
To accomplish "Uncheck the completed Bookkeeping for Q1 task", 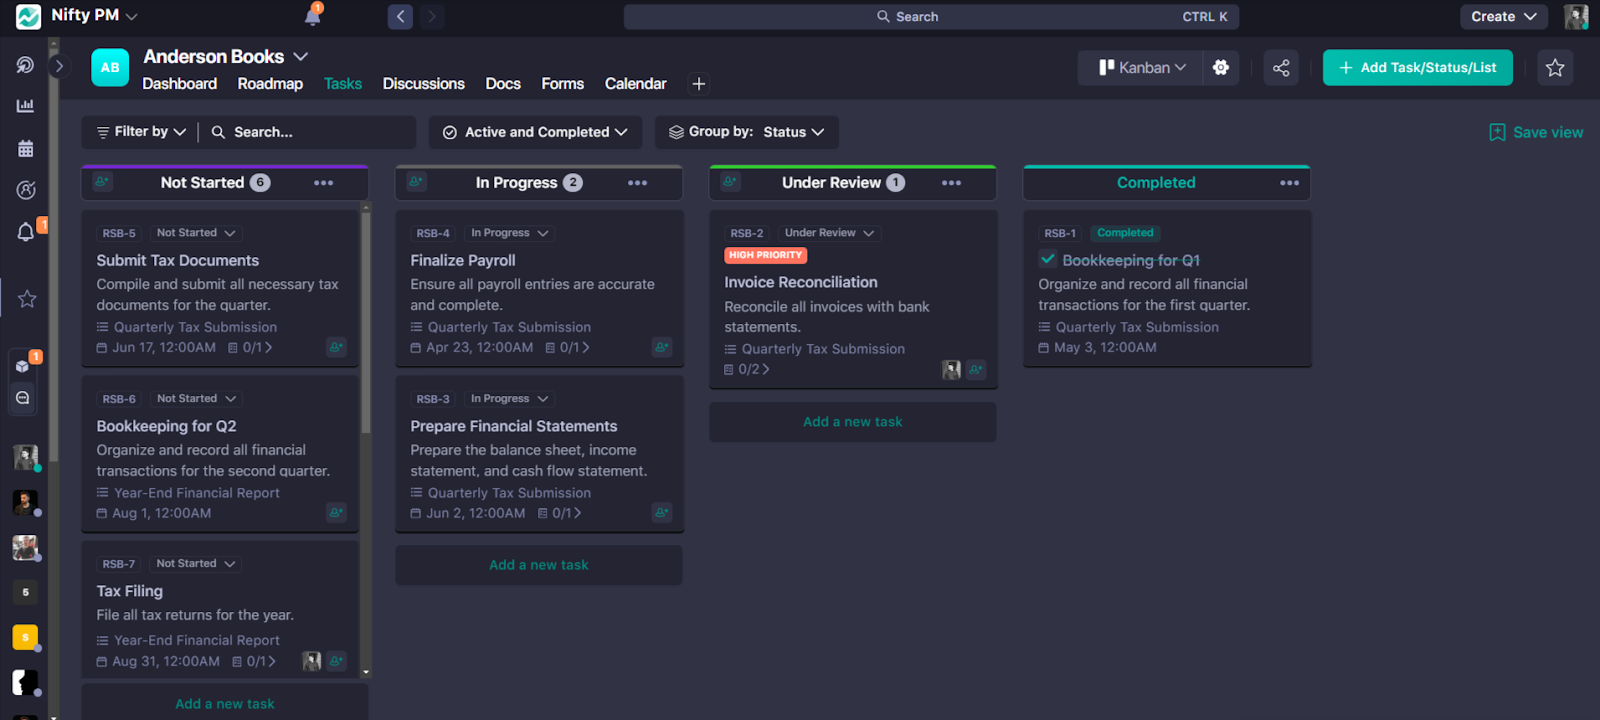I will [x=1048, y=259].
